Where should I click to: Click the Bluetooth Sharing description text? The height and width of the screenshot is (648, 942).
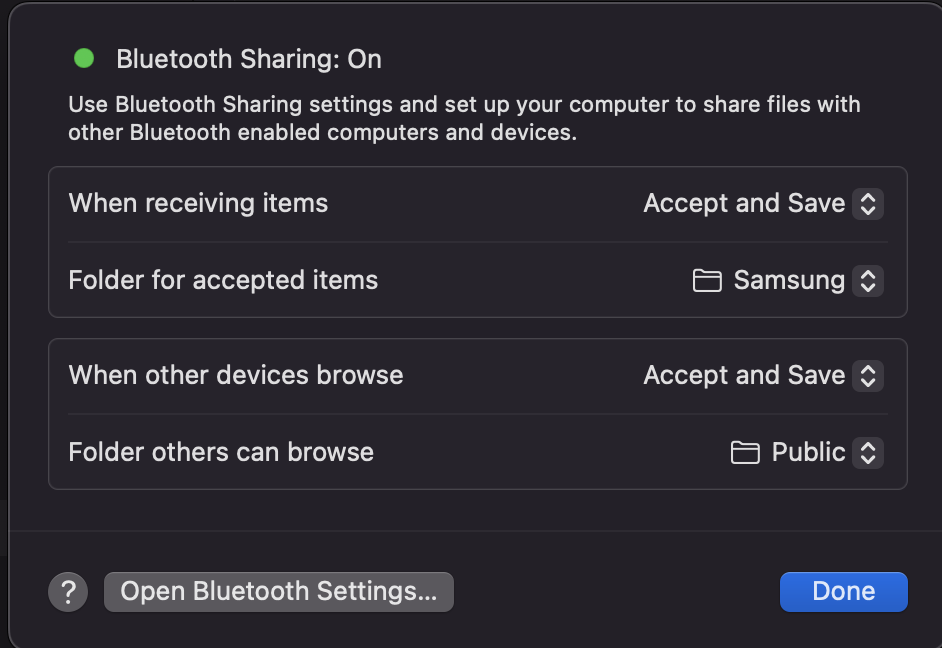[x=464, y=118]
